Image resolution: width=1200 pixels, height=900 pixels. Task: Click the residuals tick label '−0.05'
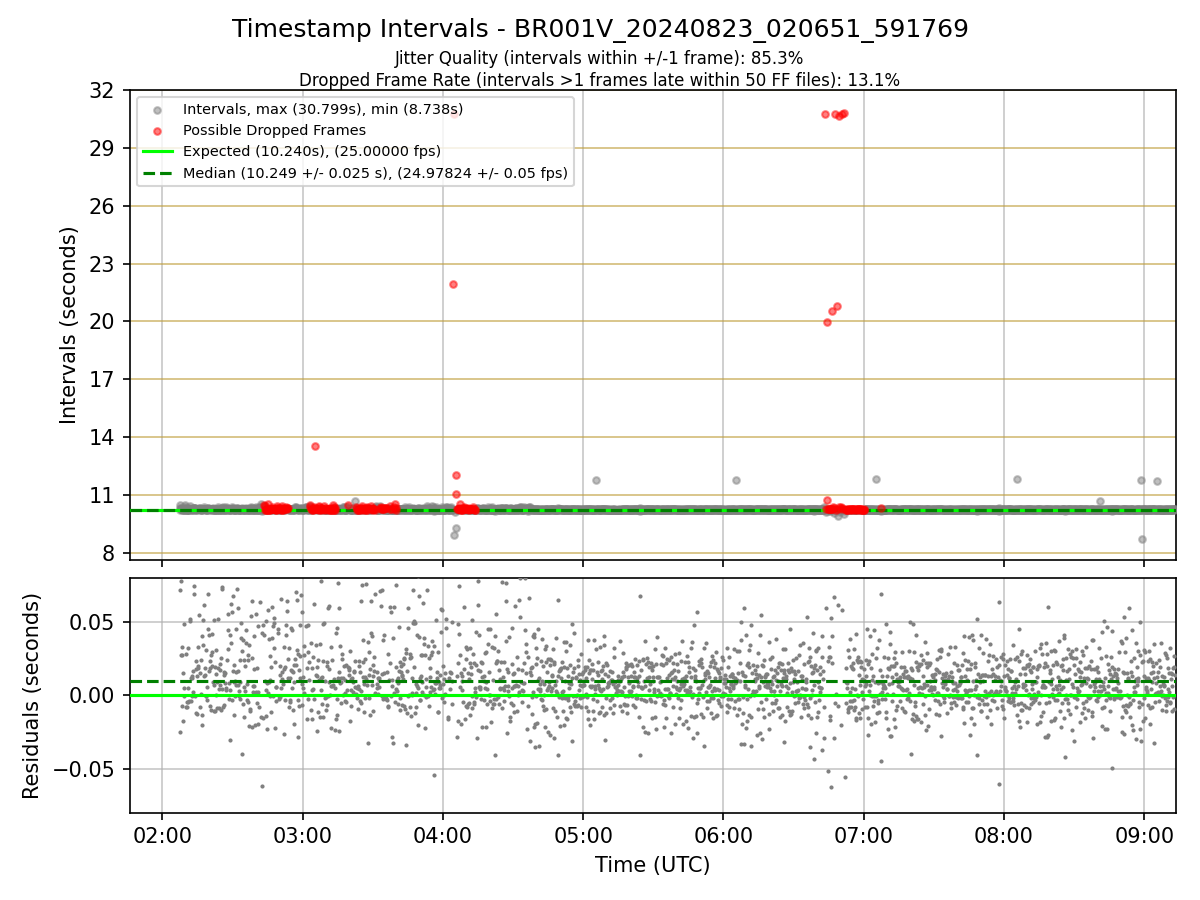click(84, 769)
